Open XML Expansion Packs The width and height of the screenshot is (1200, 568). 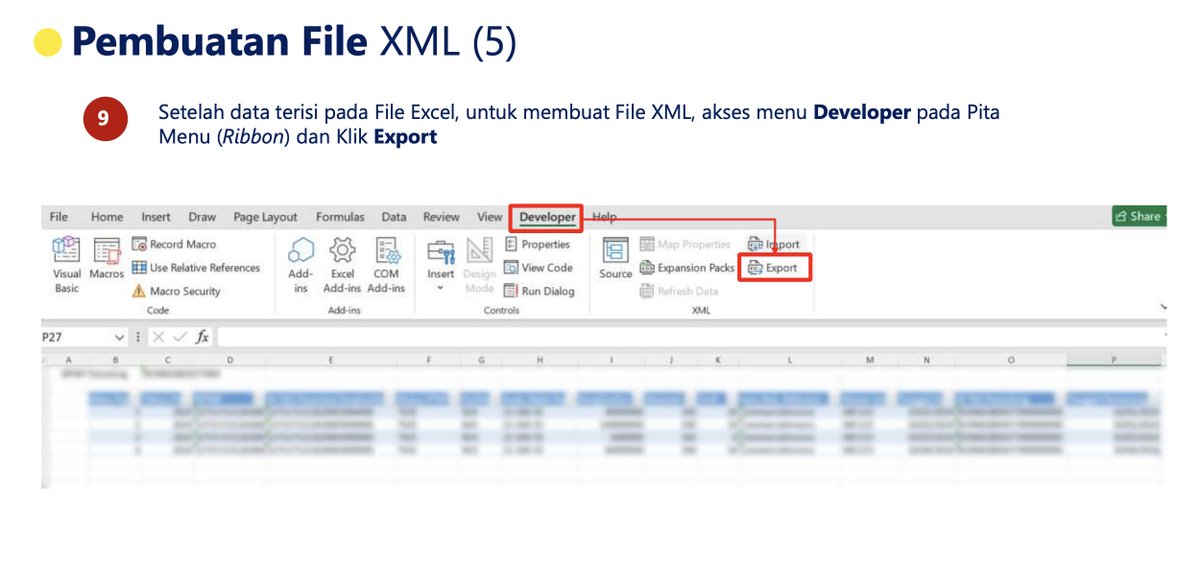pos(687,268)
